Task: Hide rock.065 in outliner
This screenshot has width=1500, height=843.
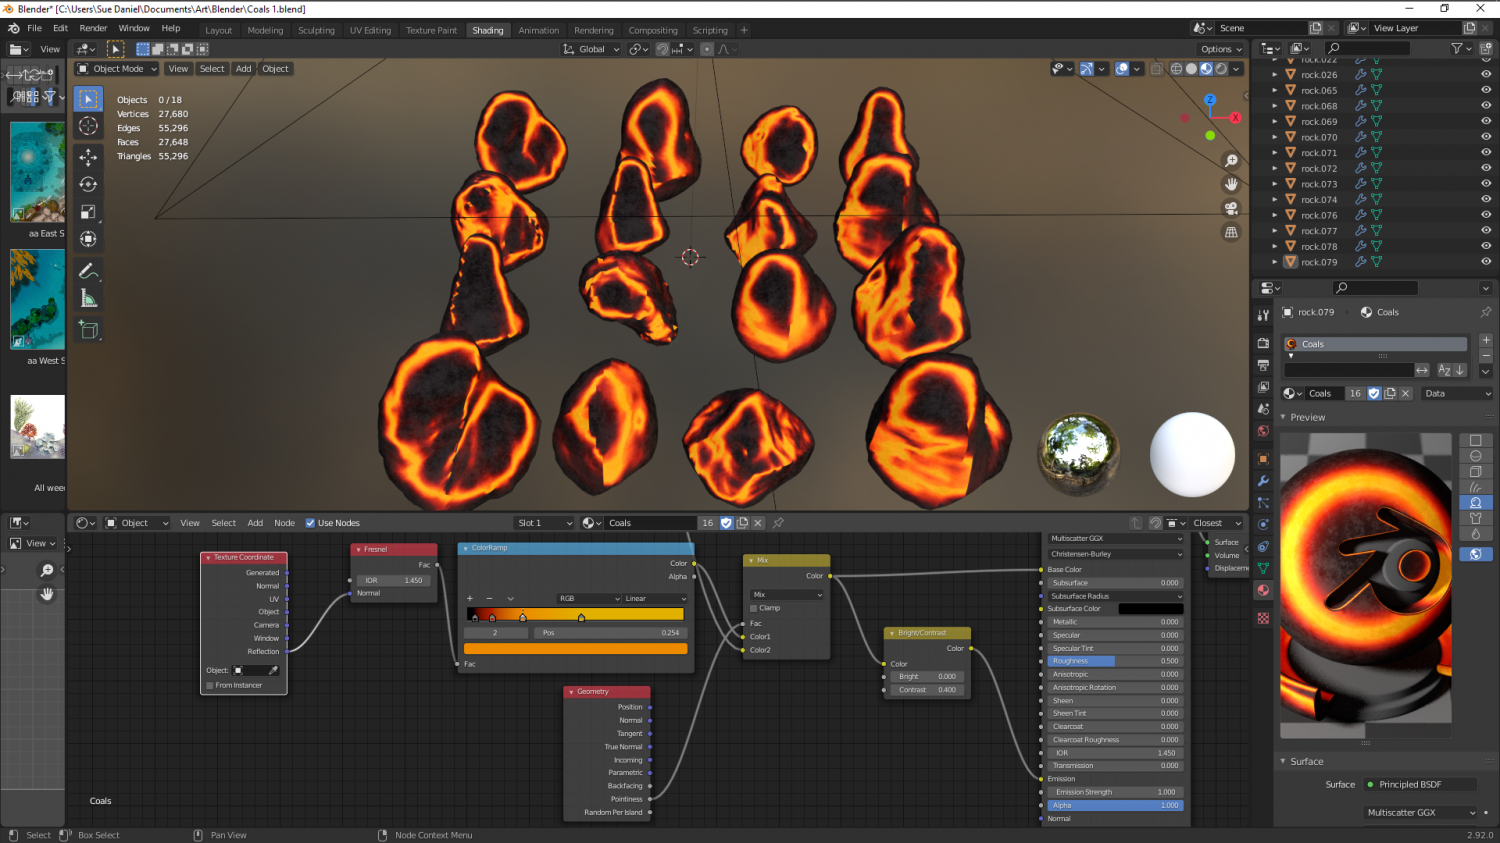Action: 1485,90
